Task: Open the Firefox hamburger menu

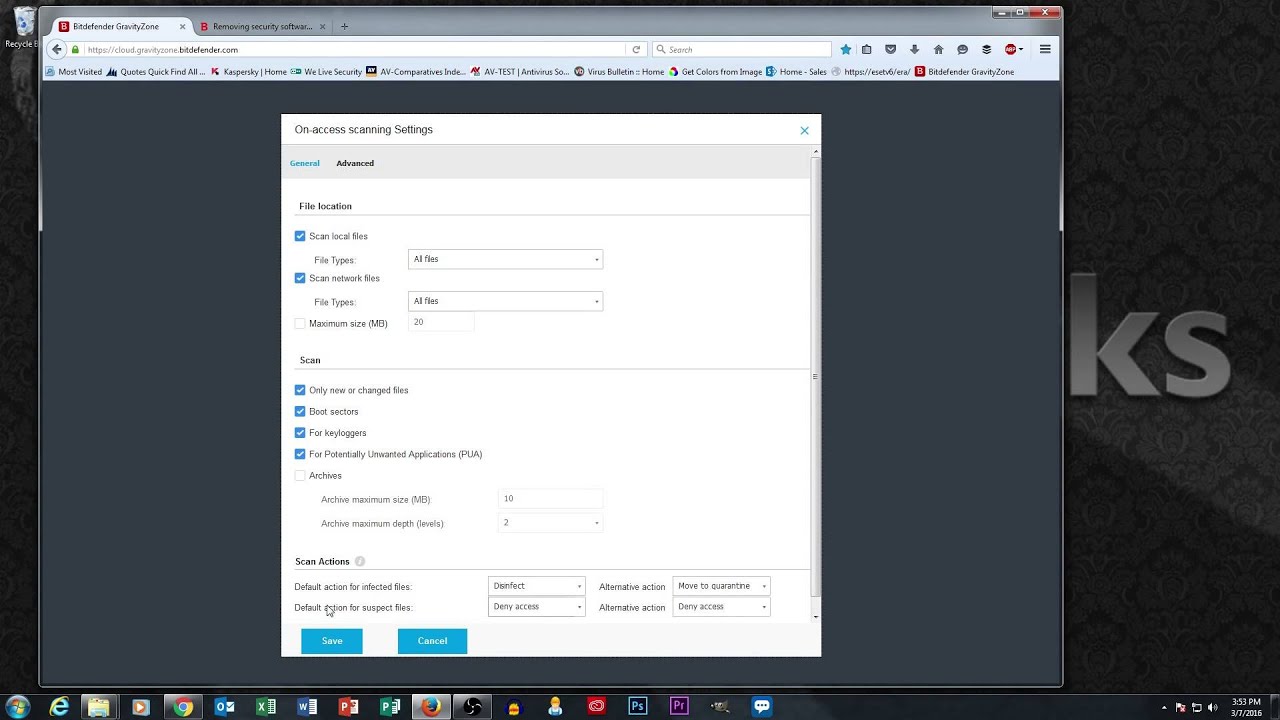Action: pyautogui.click(x=1045, y=49)
